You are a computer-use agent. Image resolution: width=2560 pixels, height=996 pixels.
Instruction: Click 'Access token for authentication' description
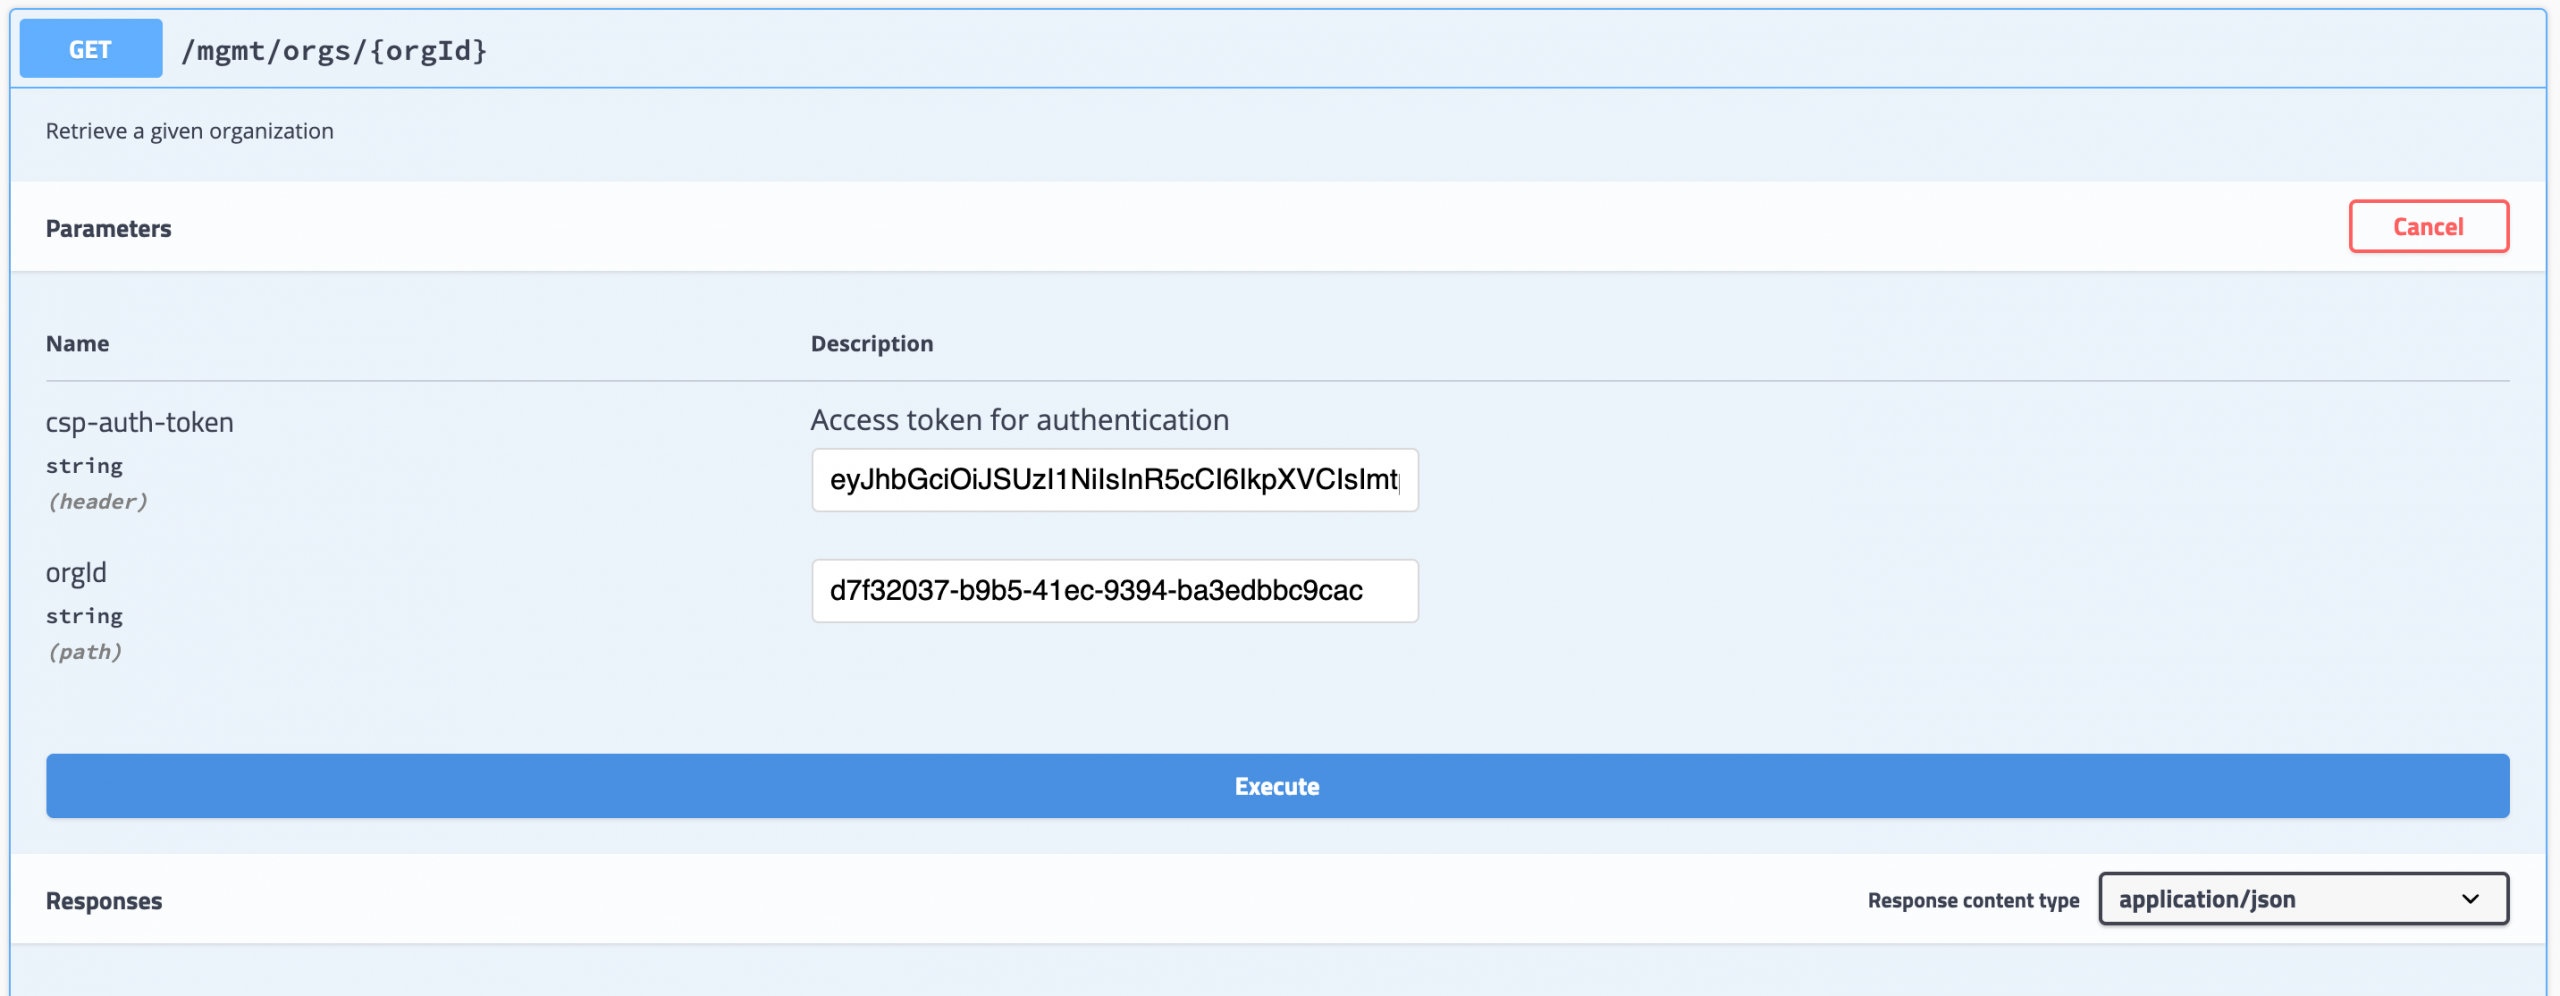(x=1019, y=420)
